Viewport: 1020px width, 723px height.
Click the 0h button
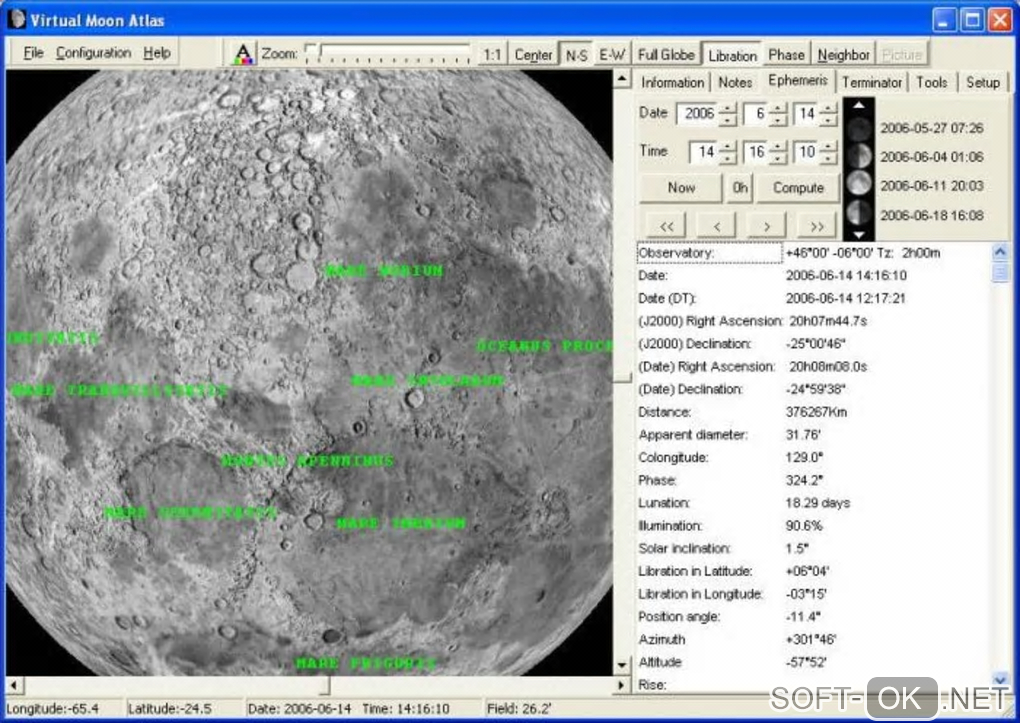pos(740,188)
